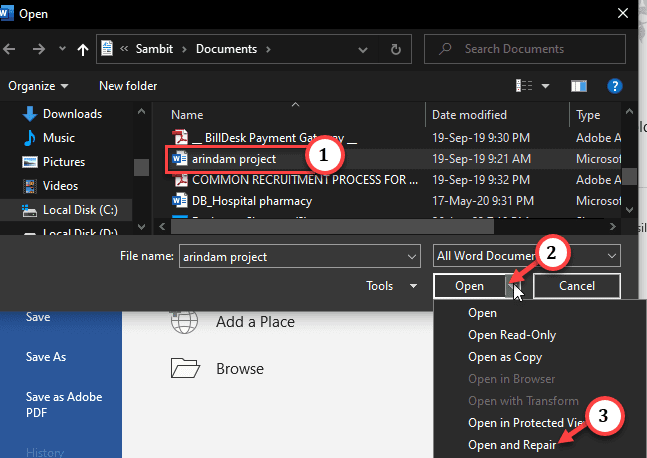
Task: Expand the Tools dropdown
Action: (391, 286)
